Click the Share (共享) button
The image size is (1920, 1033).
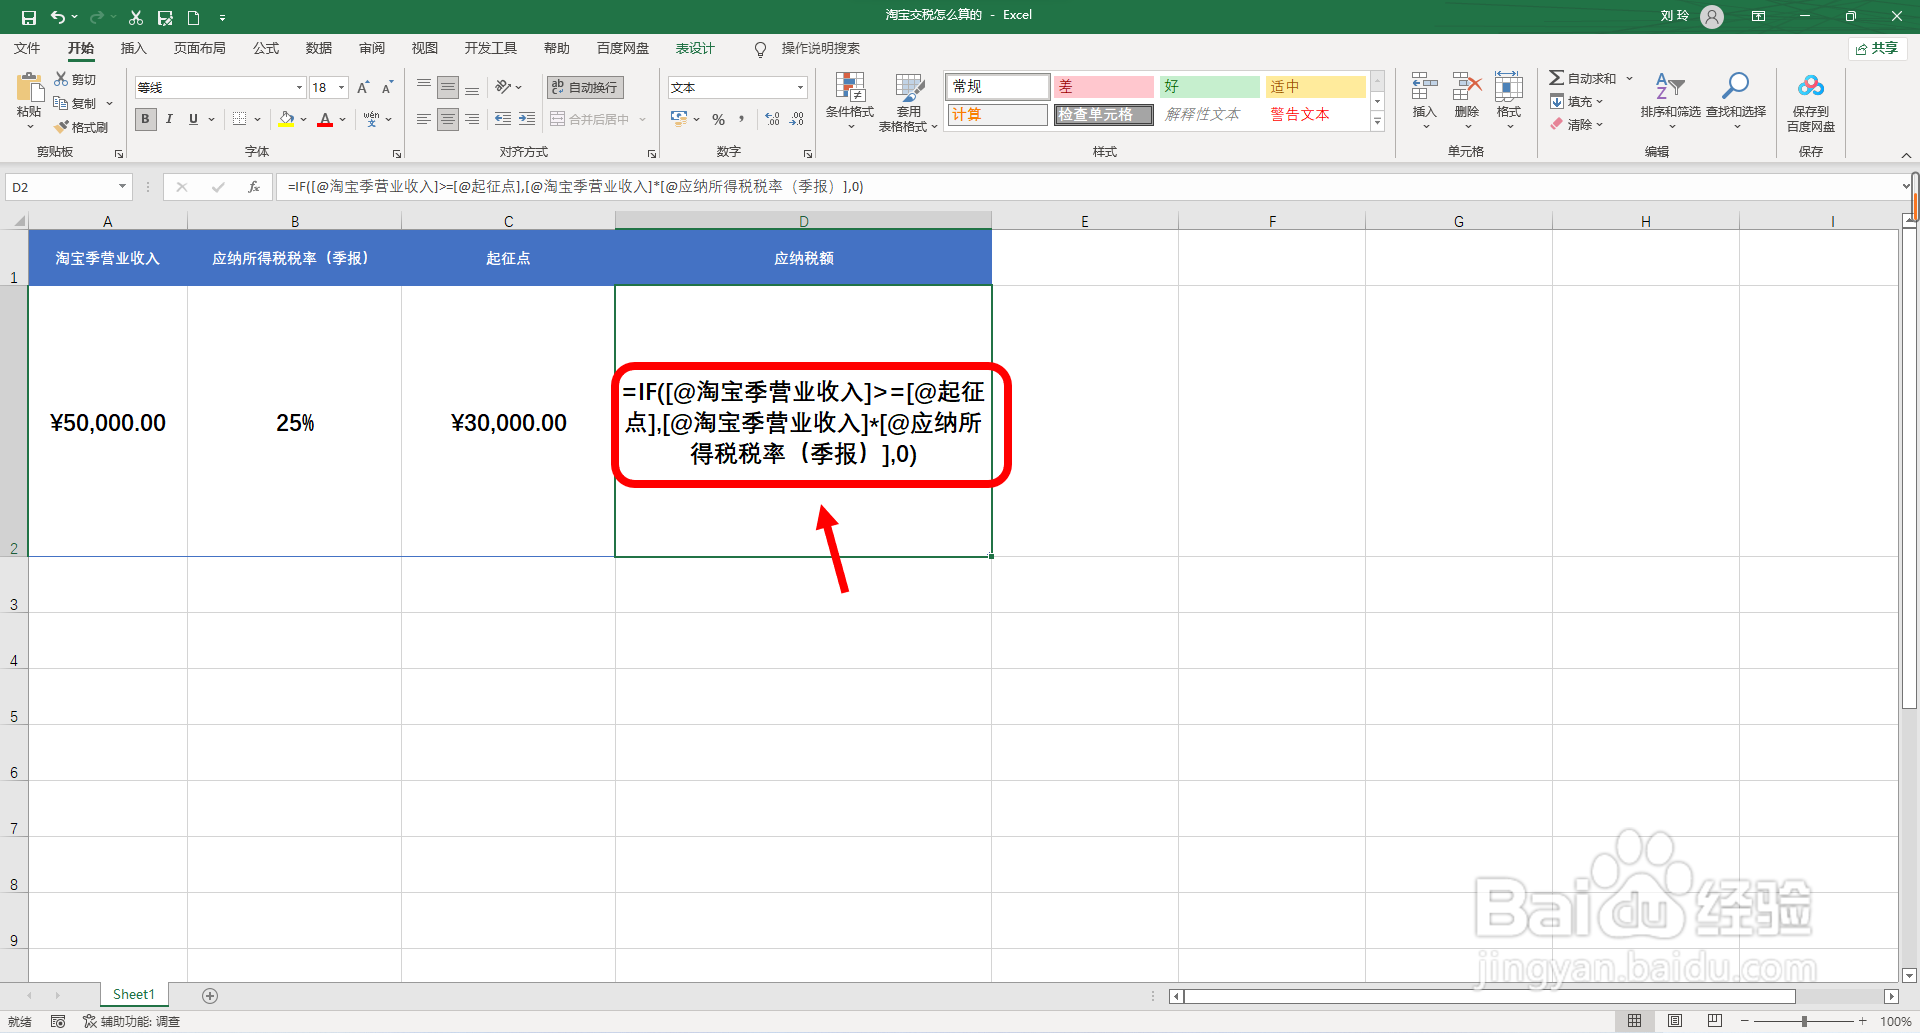pyautogui.click(x=1877, y=48)
